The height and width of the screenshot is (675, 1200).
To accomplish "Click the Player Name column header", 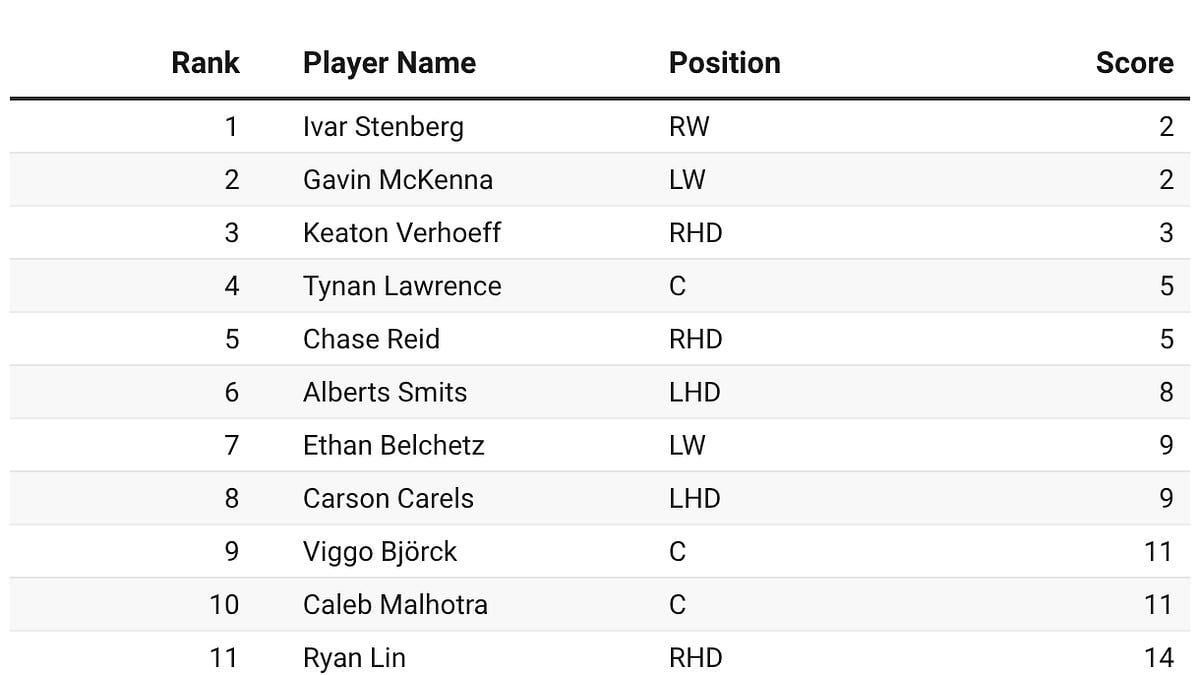I will coord(389,63).
